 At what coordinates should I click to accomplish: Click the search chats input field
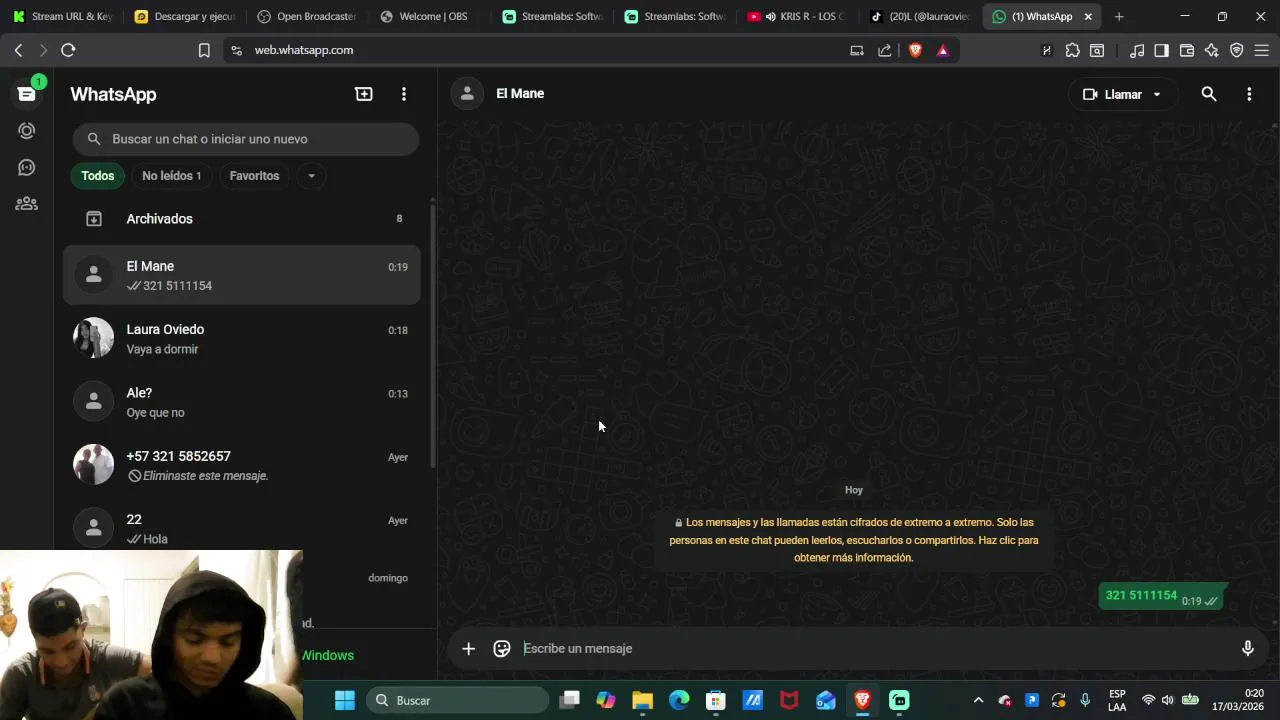coord(246,139)
